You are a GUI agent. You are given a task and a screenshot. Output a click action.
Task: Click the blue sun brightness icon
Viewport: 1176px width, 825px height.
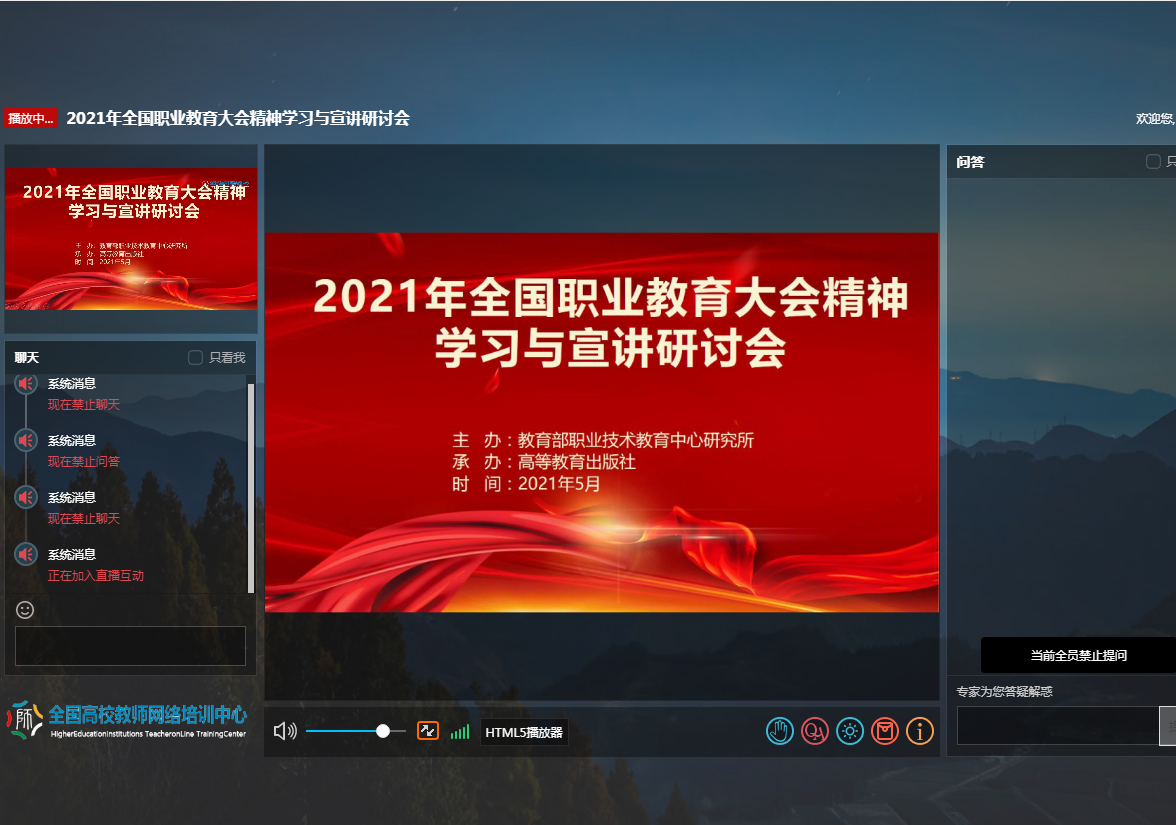click(850, 731)
